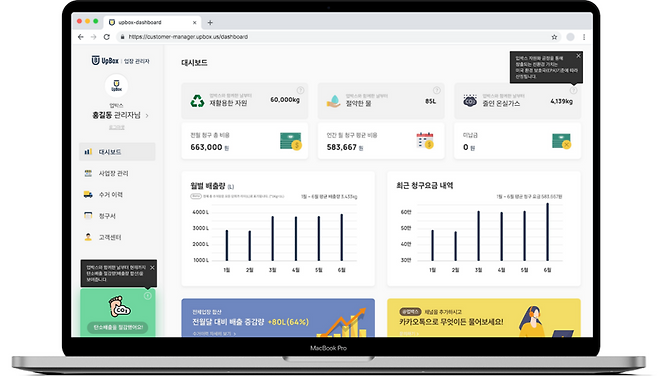Image resolution: width=658 pixels, height=376 pixels.
Task: Click the 1월 bar in 월별 배출량 chart
Action: [227, 245]
